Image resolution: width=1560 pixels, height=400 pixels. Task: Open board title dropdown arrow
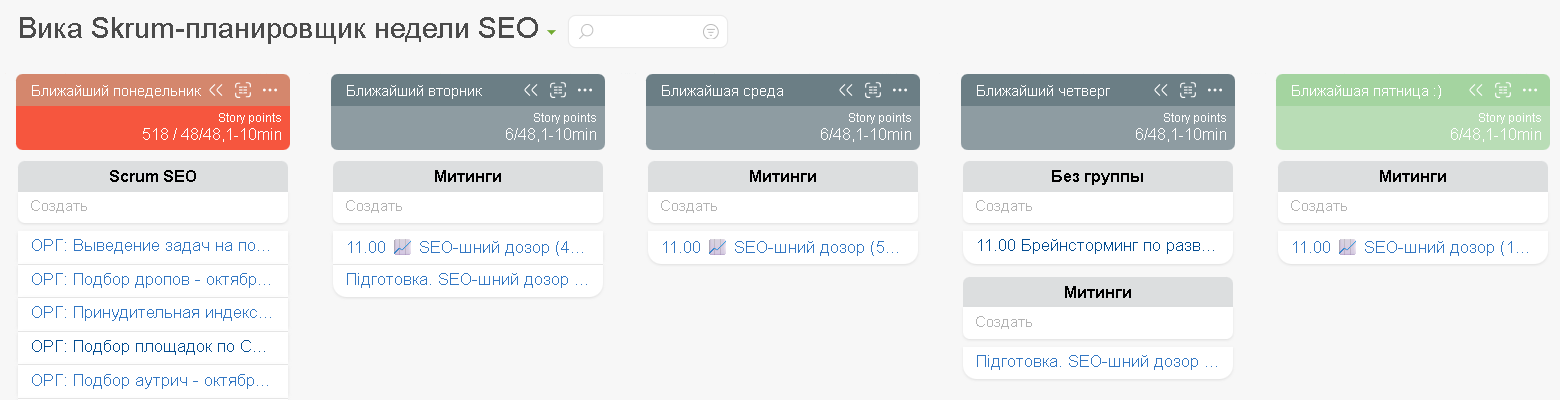[x=551, y=33]
